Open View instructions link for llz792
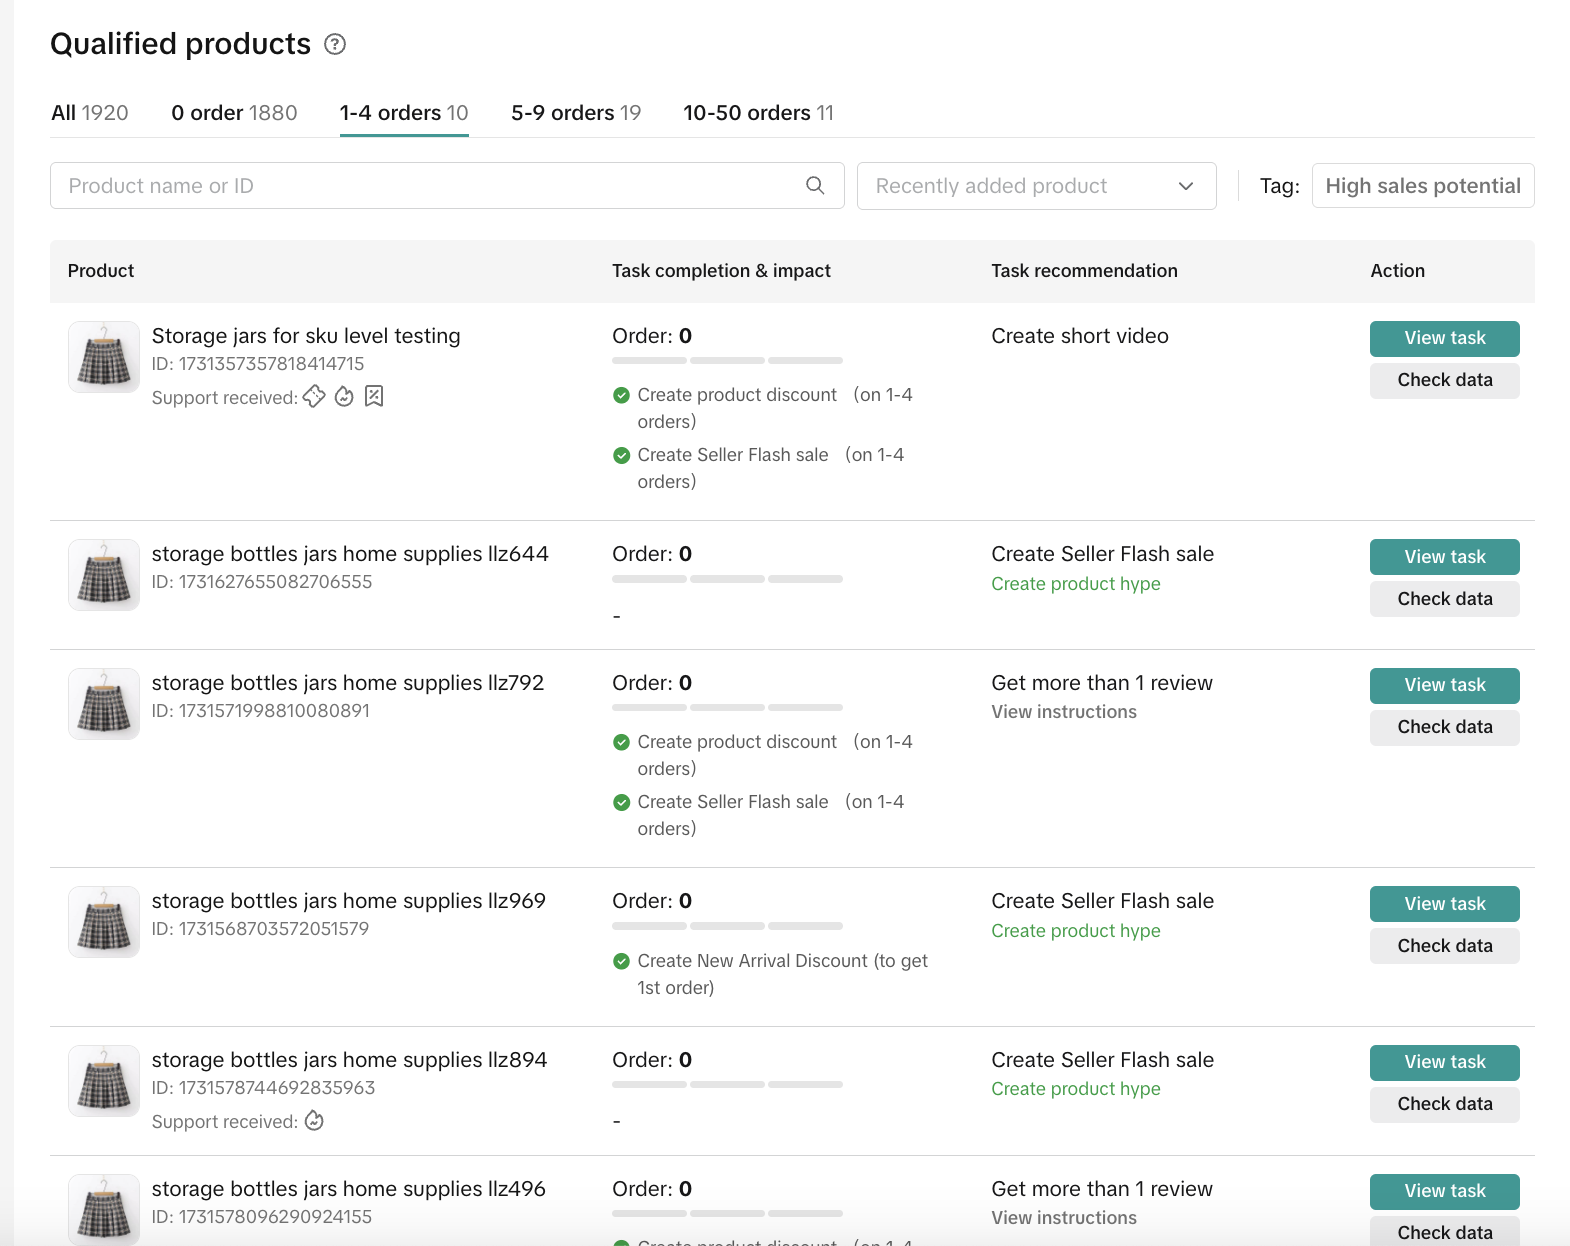The image size is (1570, 1246). [x=1063, y=712]
